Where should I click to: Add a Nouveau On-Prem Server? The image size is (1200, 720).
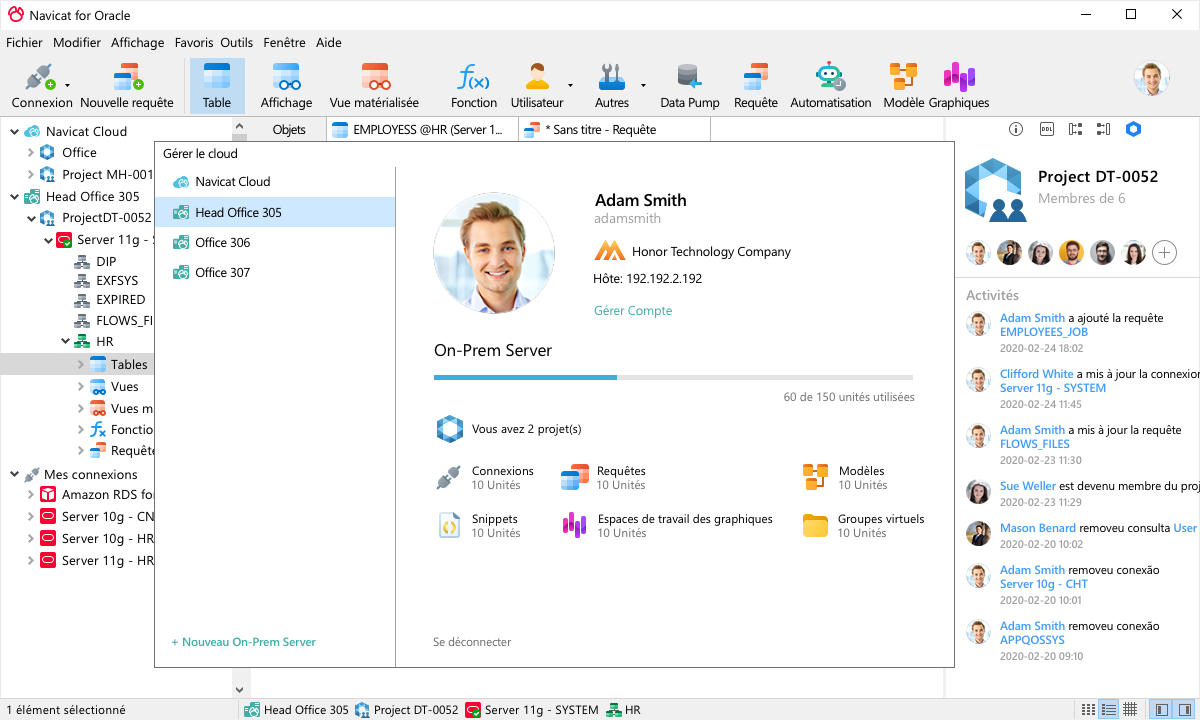coord(243,642)
